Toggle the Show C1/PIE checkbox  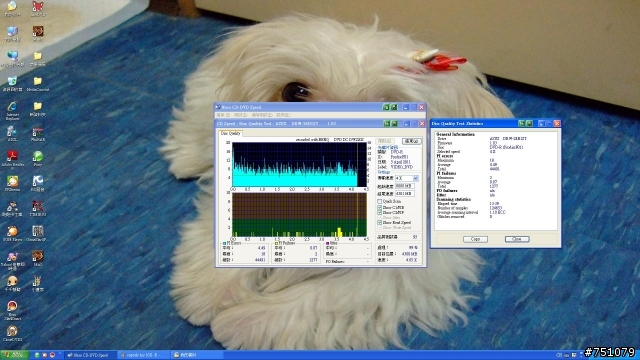pyautogui.click(x=380, y=208)
